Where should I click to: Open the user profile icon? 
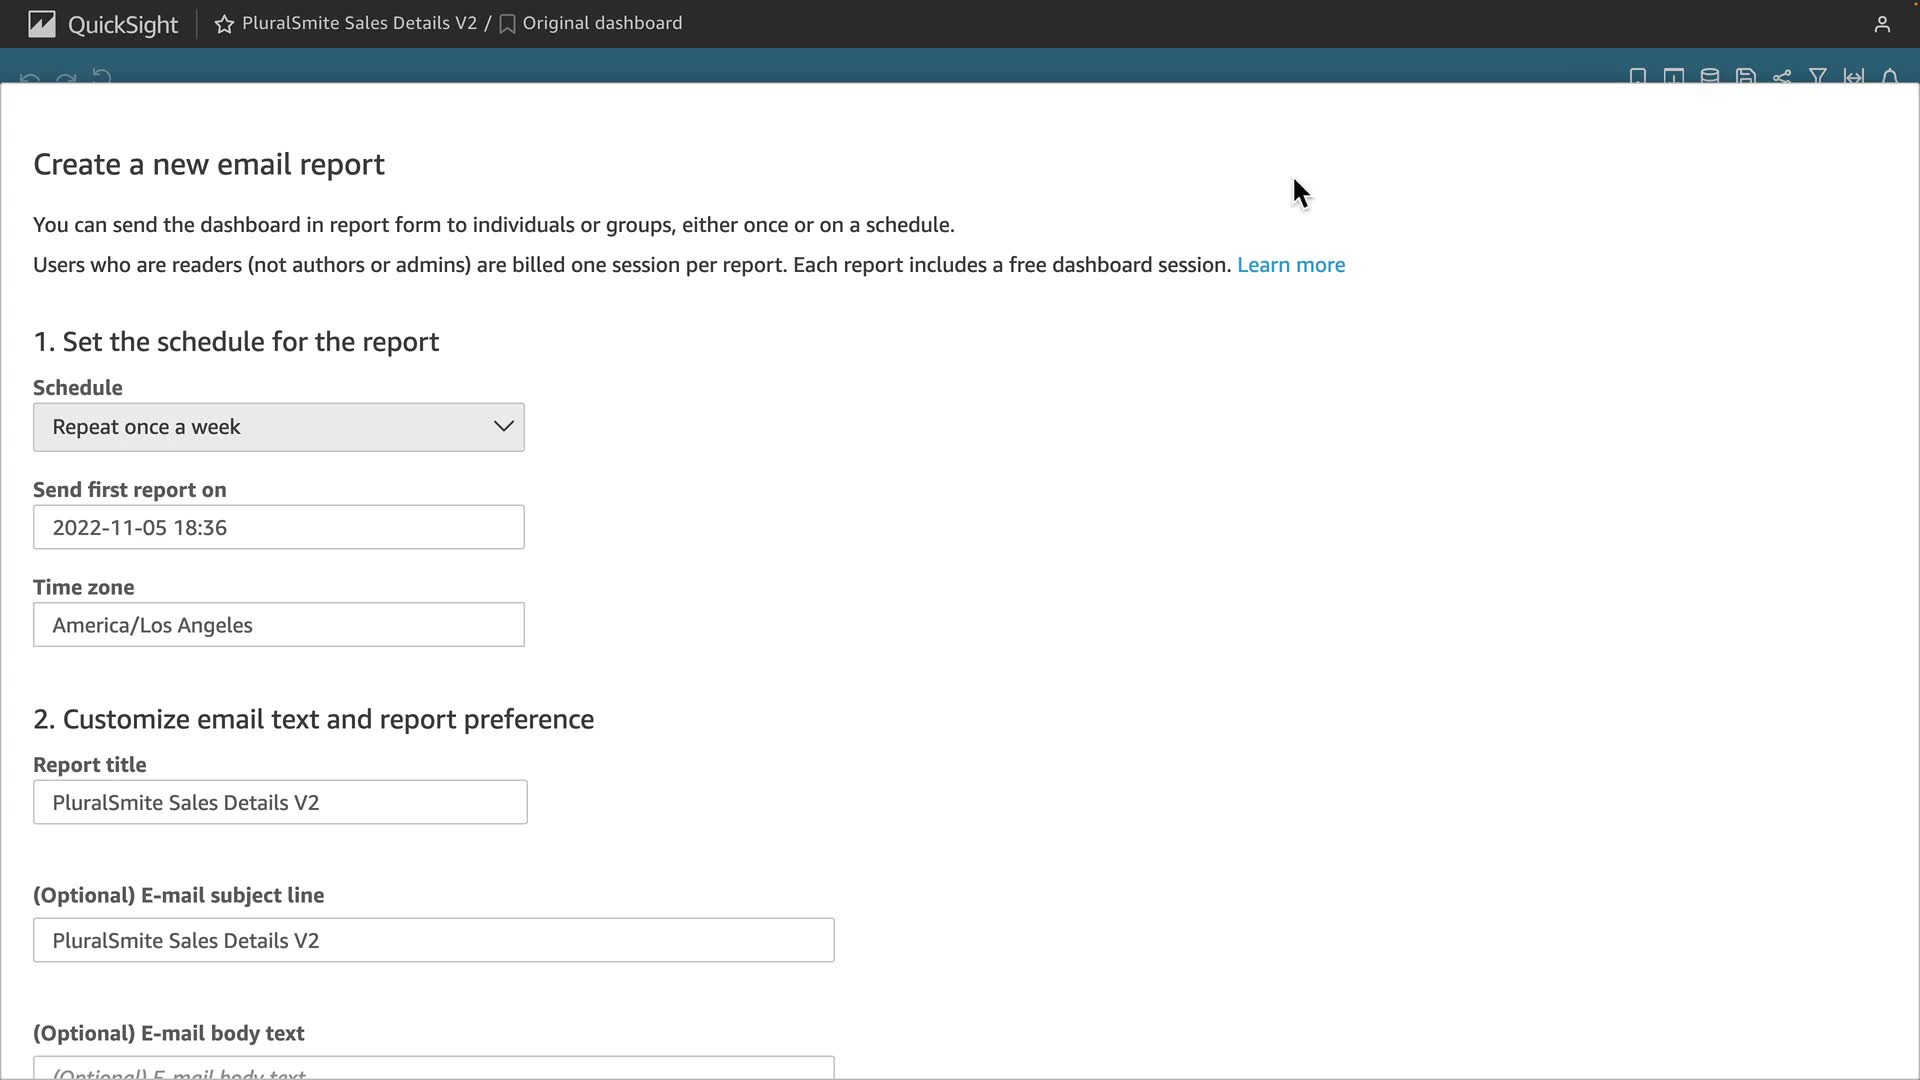click(1882, 24)
